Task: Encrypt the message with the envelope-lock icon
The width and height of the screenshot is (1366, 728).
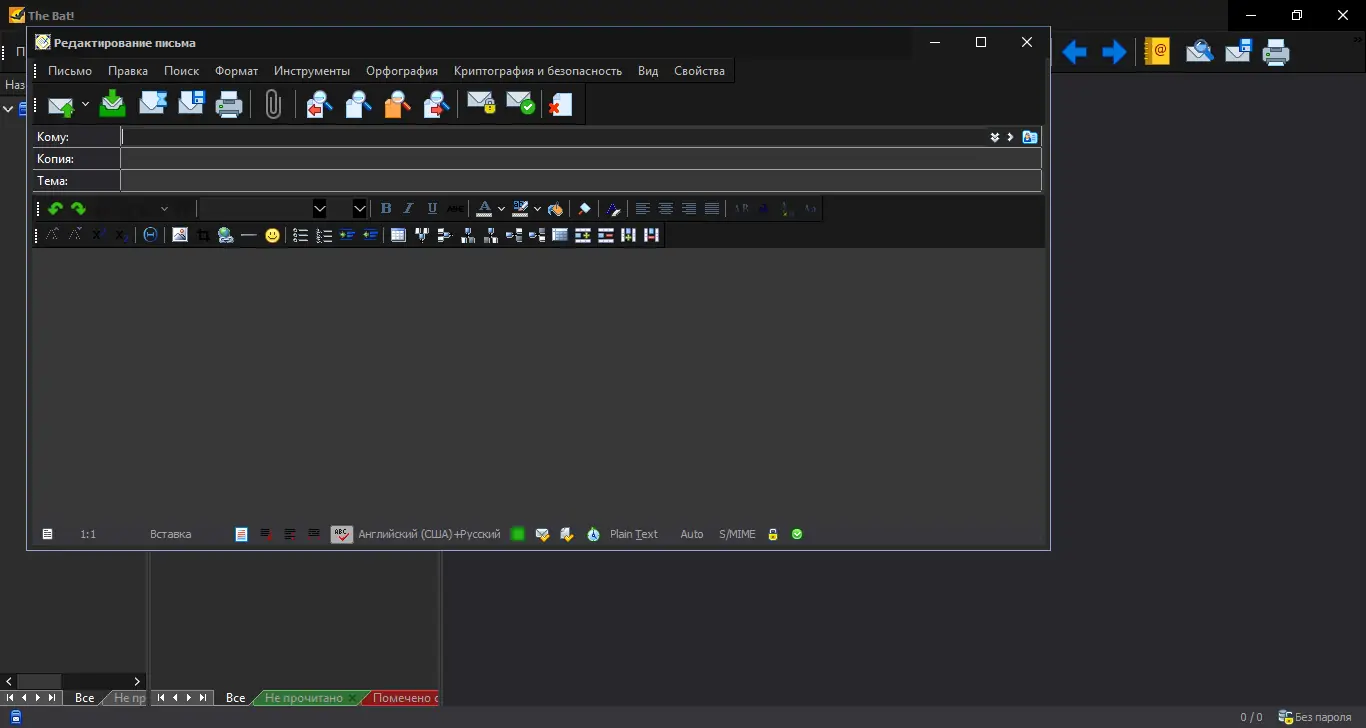Action: (x=481, y=104)
